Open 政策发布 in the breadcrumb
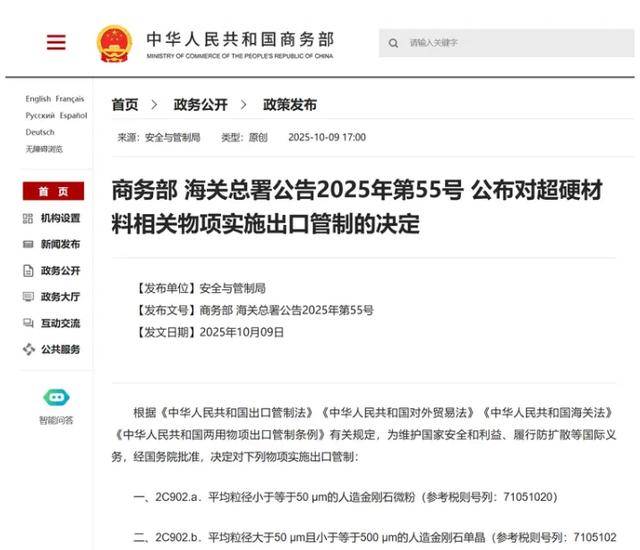Viewport: 640px width, 550px height. [x=290, y=104]
